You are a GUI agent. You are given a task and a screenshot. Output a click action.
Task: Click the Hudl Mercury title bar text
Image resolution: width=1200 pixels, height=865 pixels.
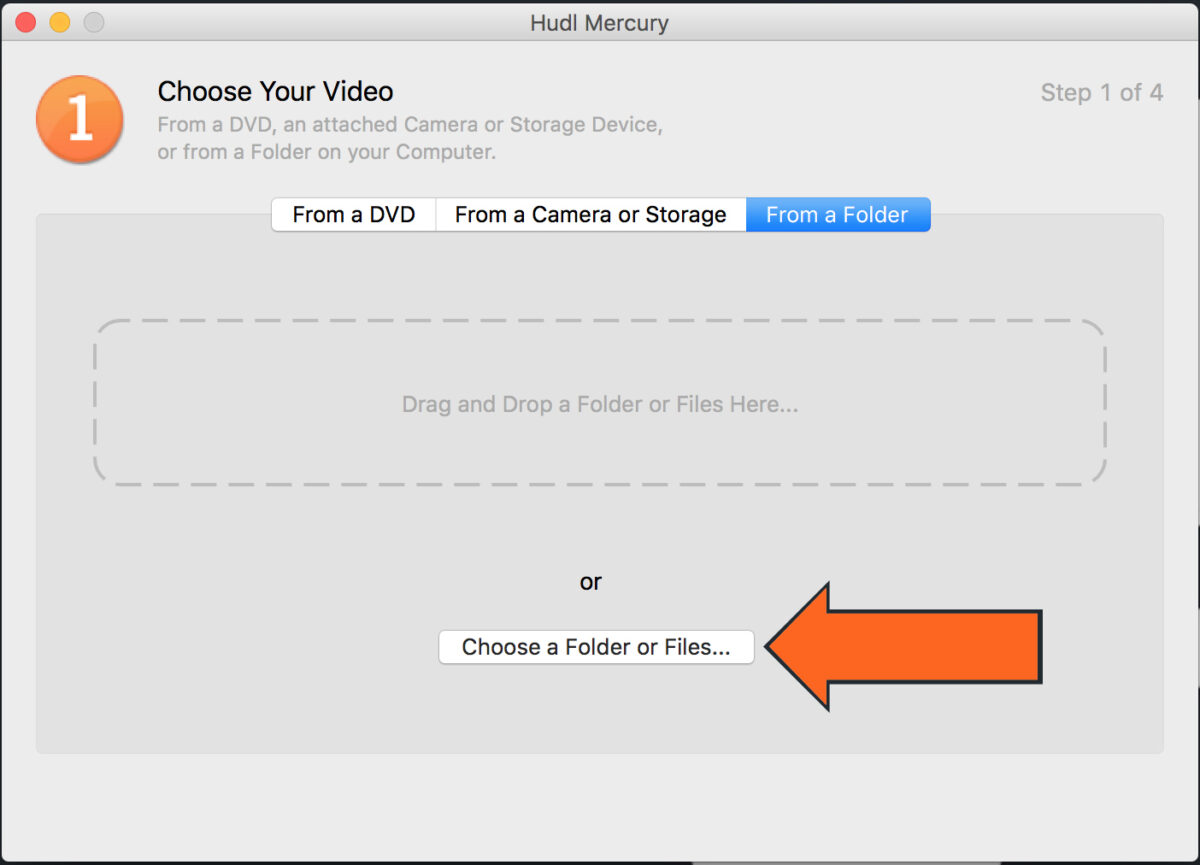point(599,22)
